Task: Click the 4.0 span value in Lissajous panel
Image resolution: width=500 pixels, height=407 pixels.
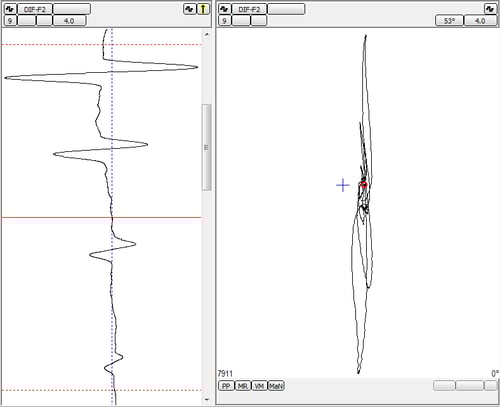Action: [x=480, y=21]
